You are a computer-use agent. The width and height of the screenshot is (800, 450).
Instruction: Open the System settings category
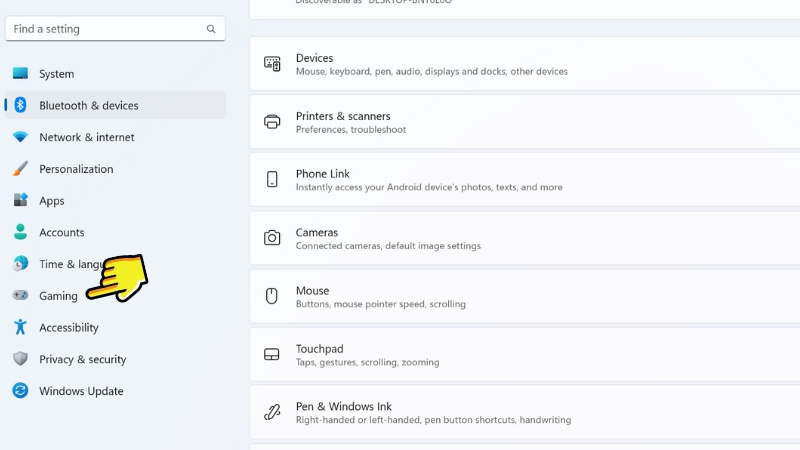tap(115, 73)
